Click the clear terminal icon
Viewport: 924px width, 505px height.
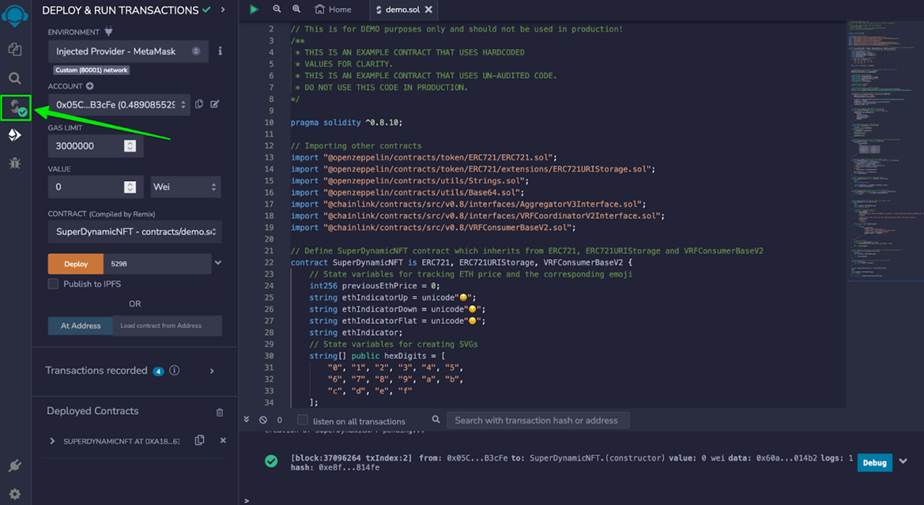(x=263, y=420)
